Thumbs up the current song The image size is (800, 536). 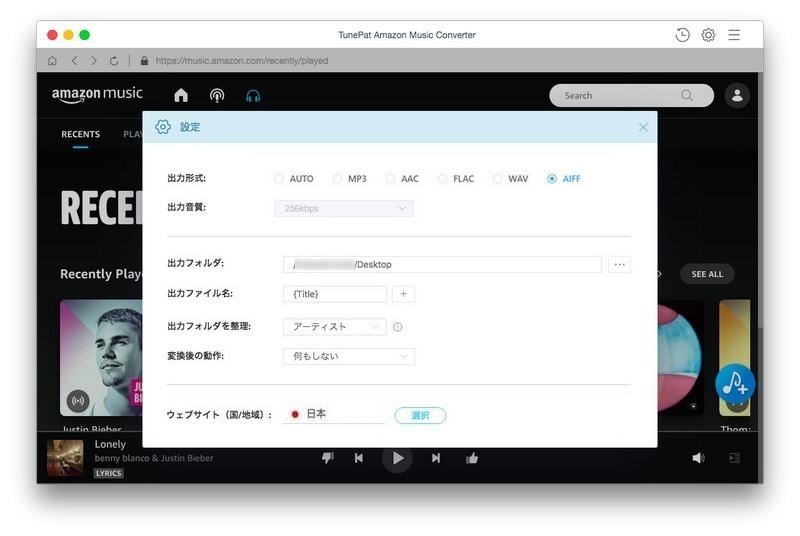472,458
